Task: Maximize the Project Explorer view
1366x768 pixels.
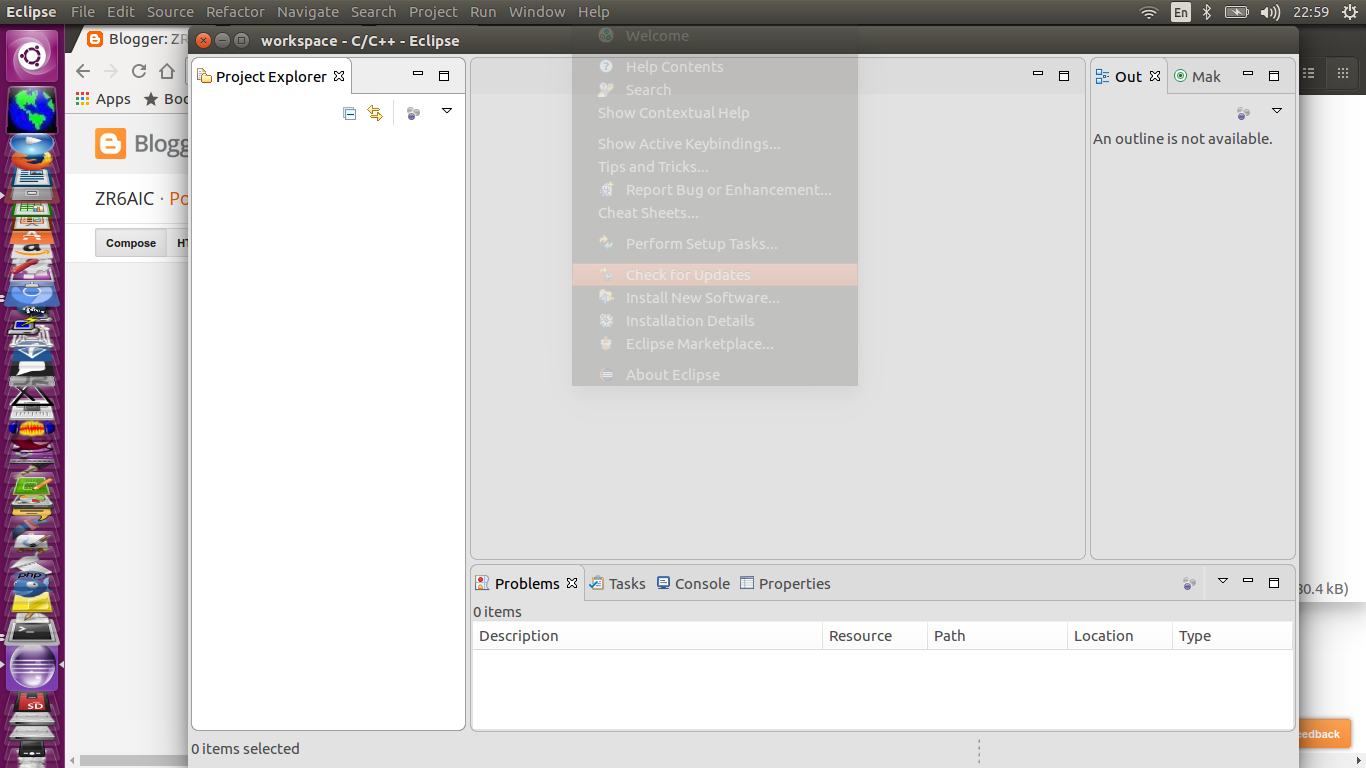Action: (x=444, y=76)
